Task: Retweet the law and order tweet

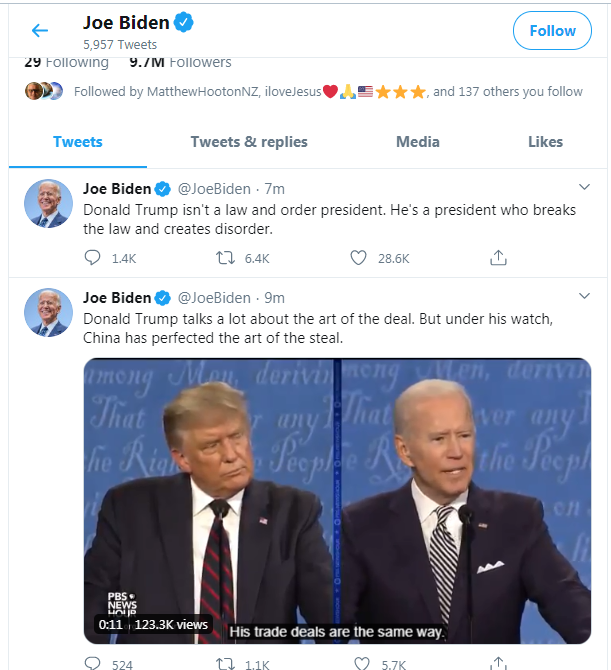Action: (227, 258)
